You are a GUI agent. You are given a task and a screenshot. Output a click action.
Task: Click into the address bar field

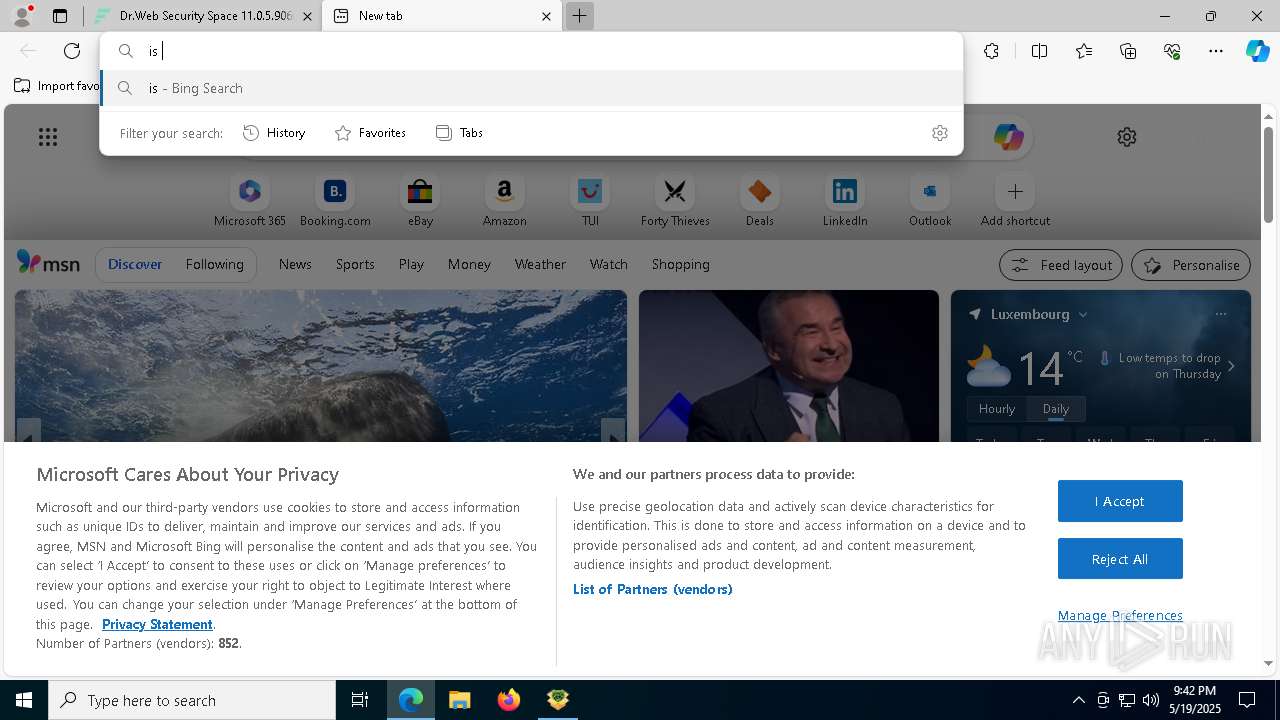(x=532, y=51)
